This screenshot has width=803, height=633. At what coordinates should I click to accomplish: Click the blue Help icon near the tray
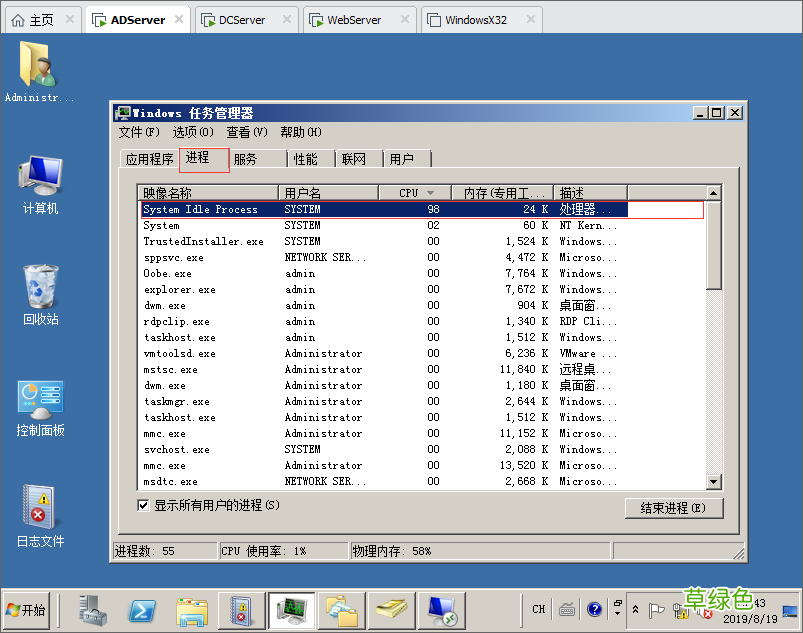(597, 609)
